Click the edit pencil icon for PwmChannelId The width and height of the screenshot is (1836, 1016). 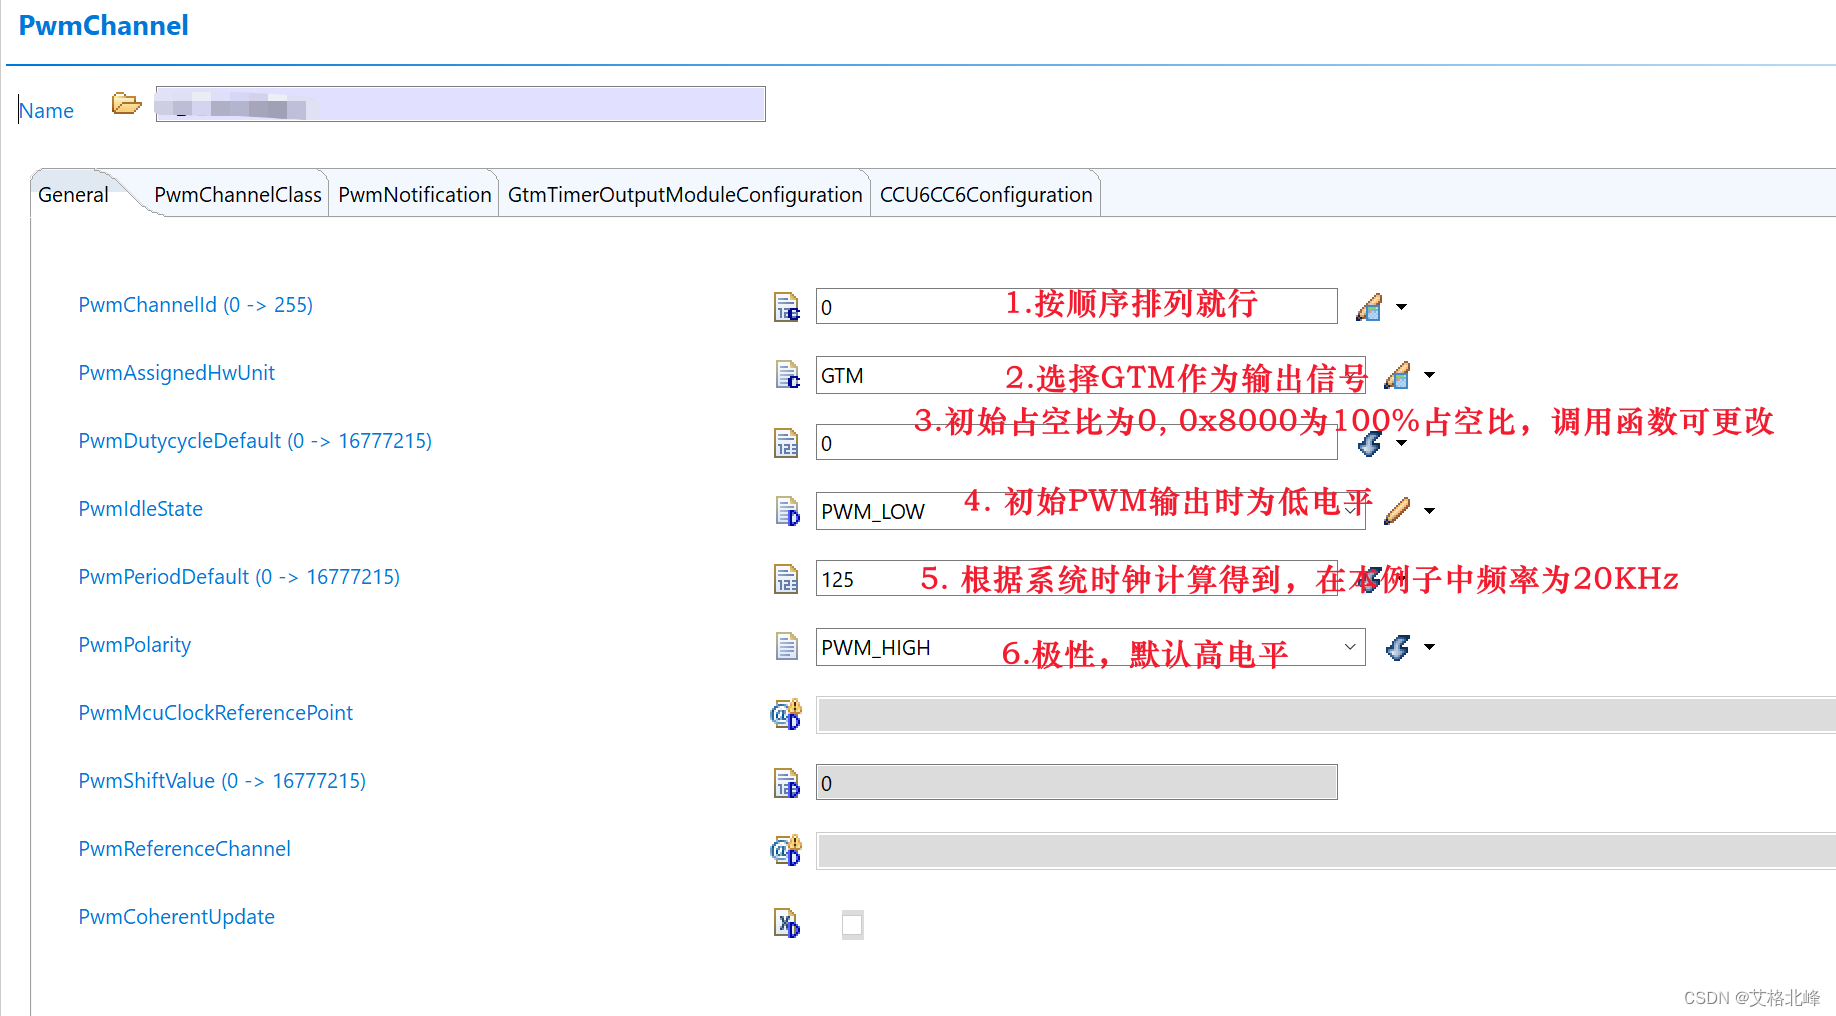point(1369,307)
